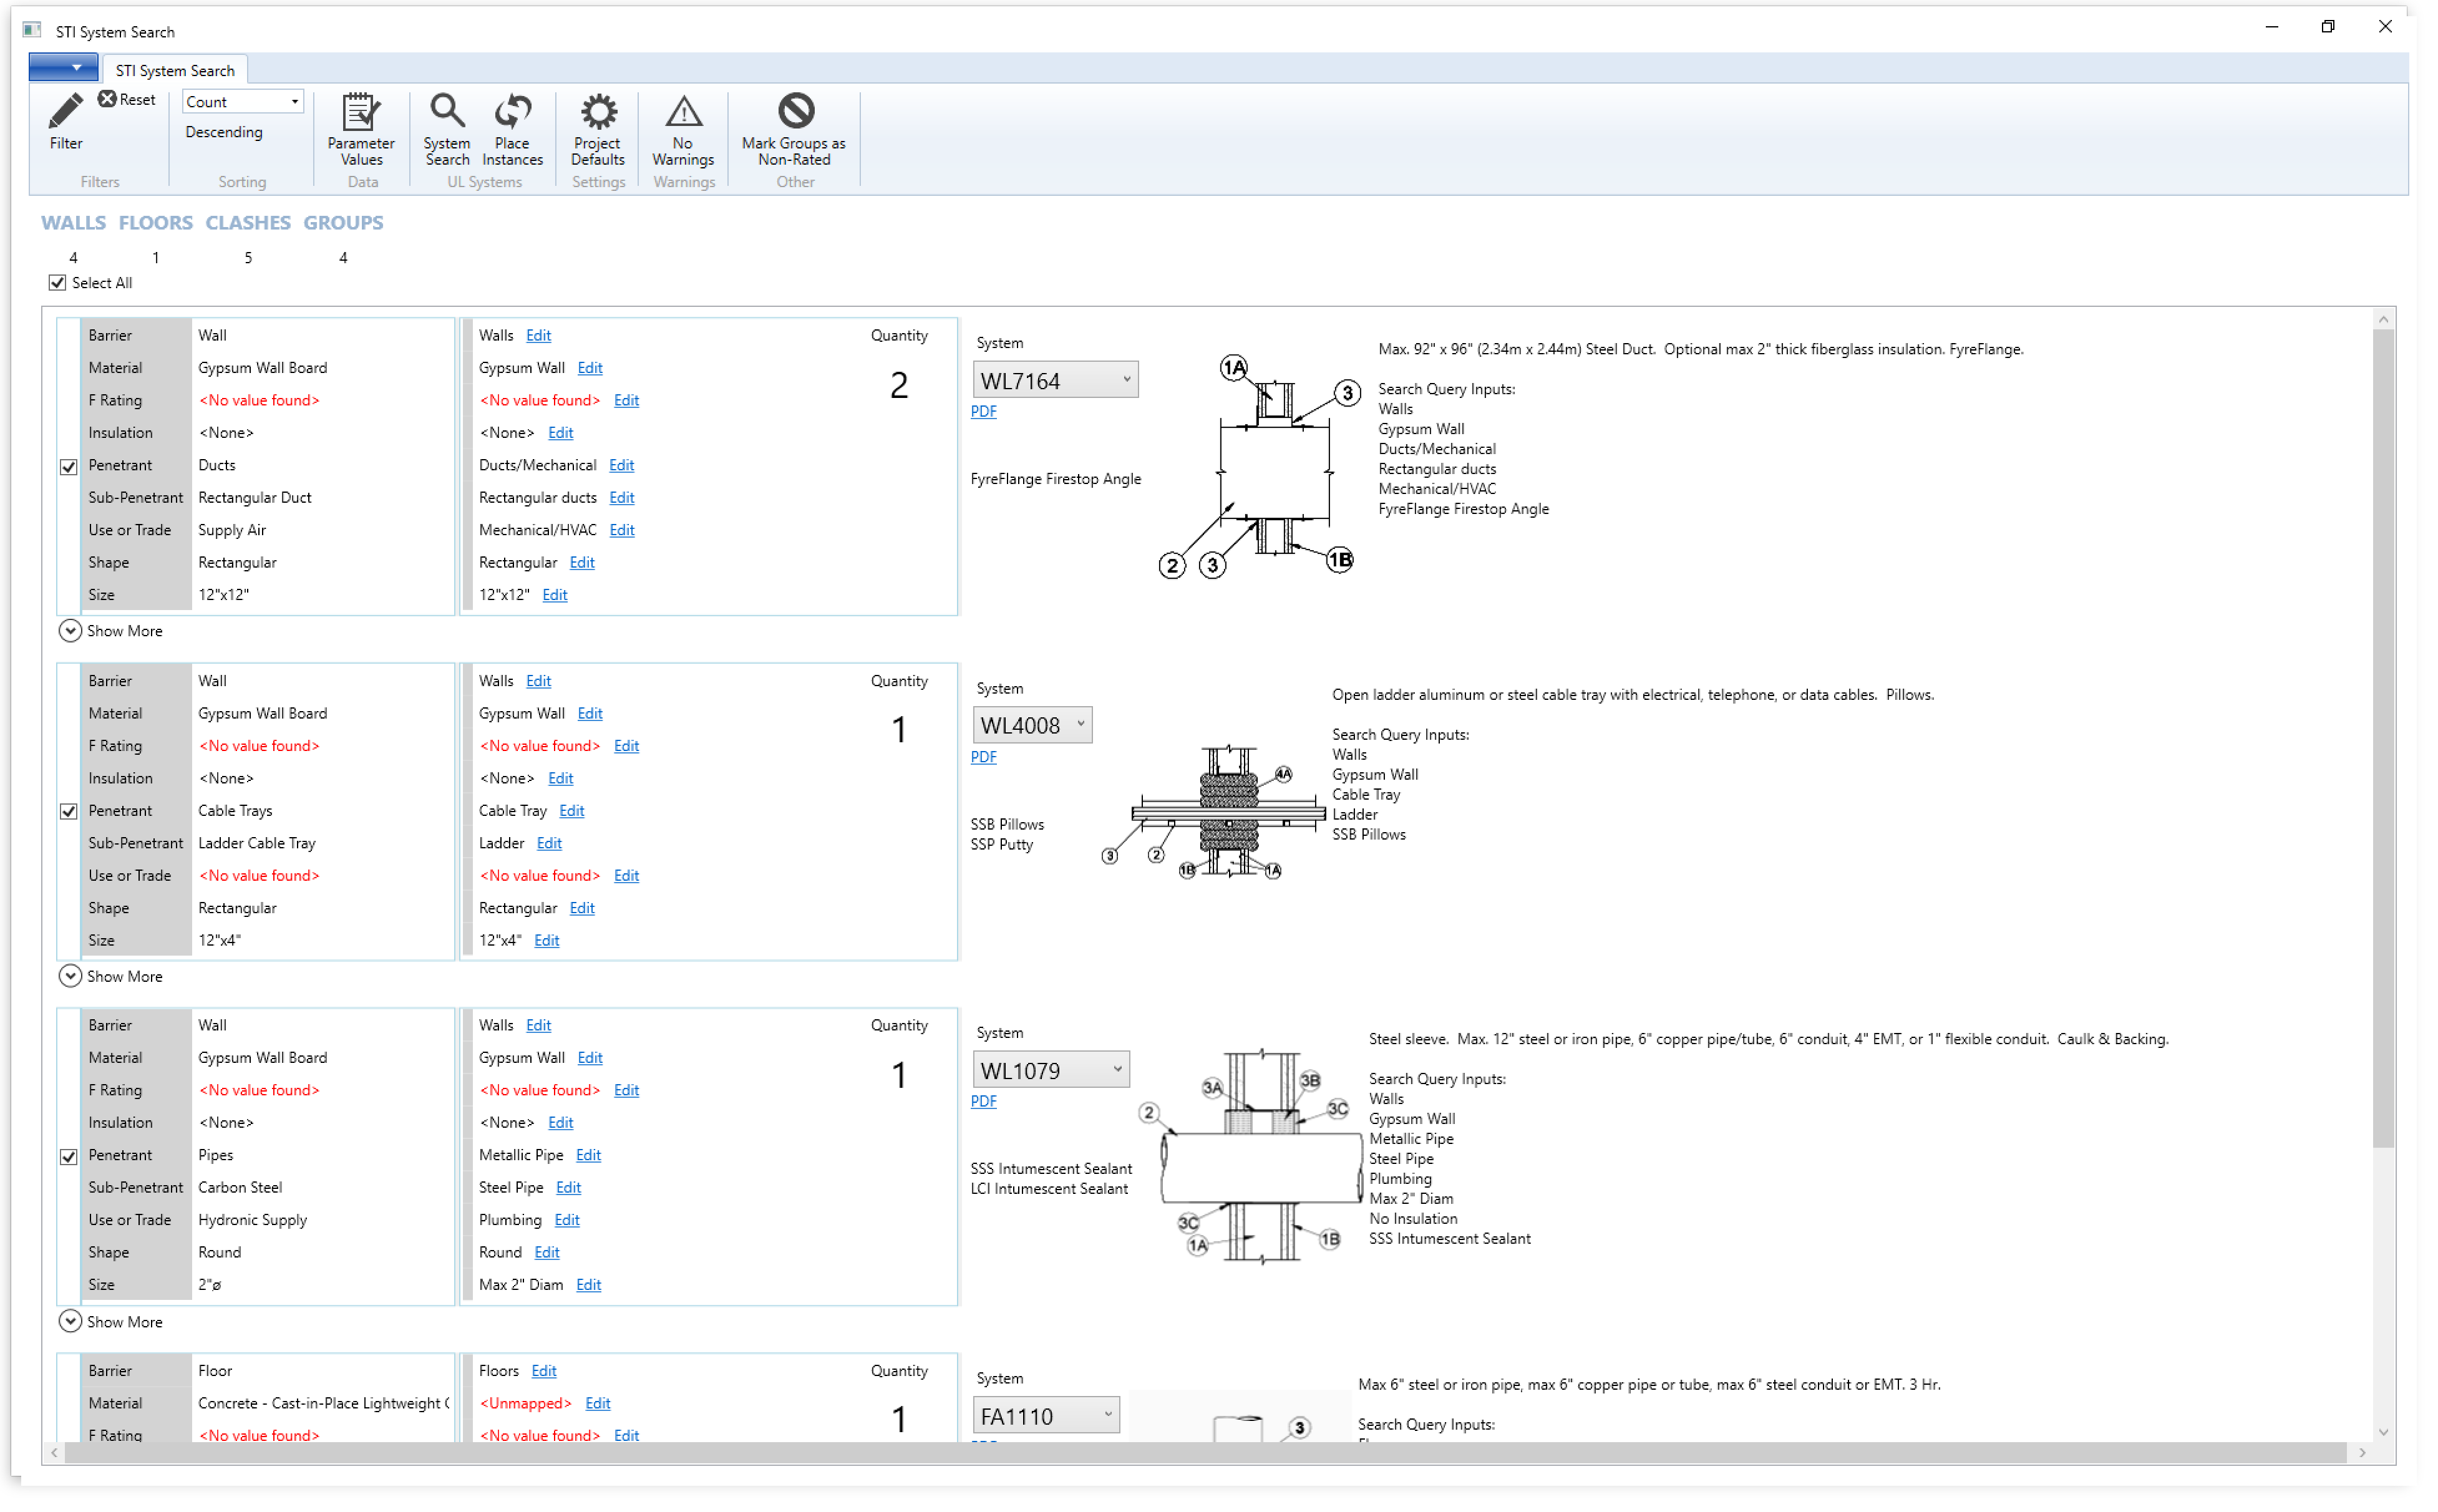Screen dimensions: 2438x1512
Task: Uncheck the Select All checkbox
Action: click(x=58, y=283)
